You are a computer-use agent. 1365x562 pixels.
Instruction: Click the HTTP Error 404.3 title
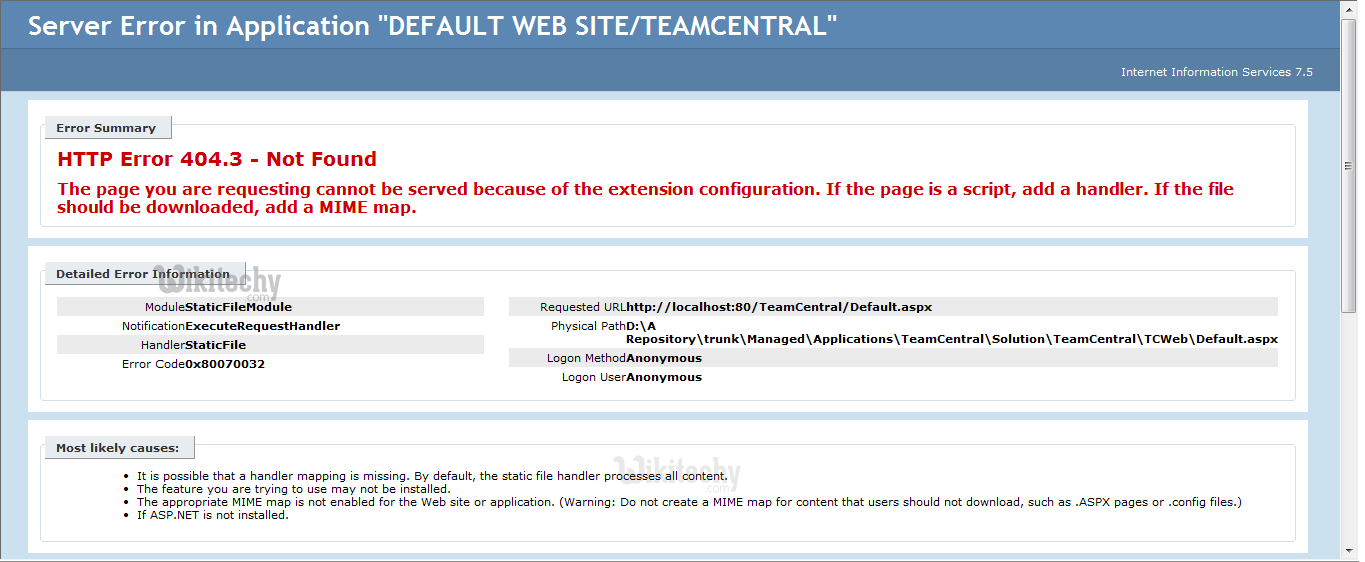217,159
